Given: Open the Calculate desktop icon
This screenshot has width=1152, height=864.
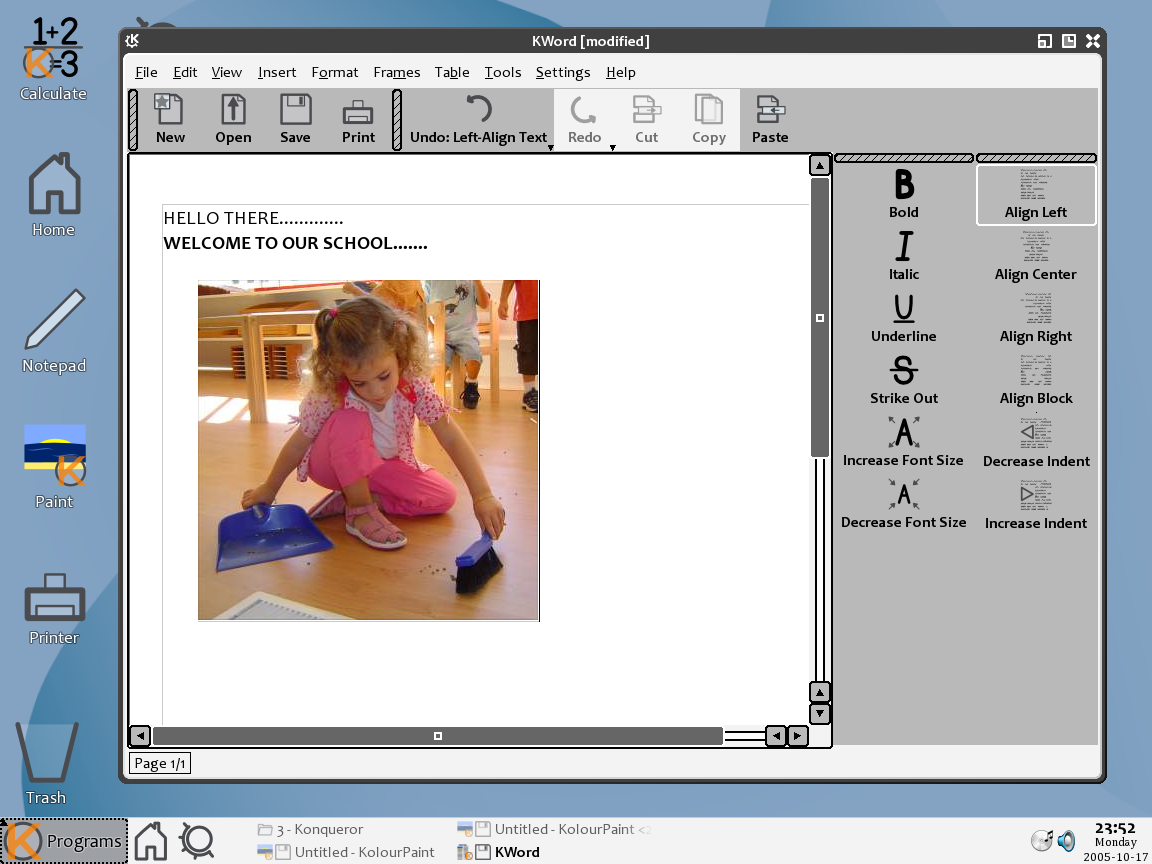Looking at the screenshot, I should point(53,60).
